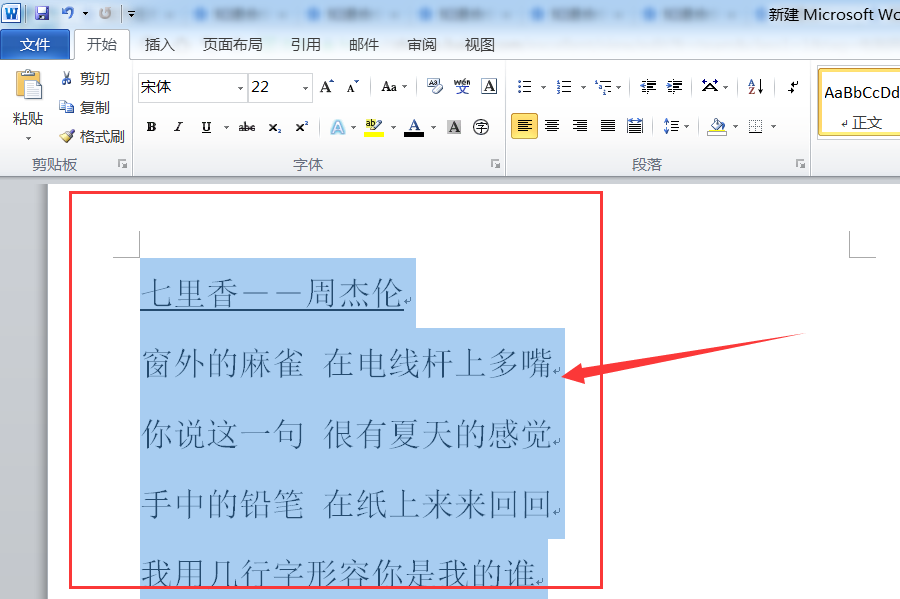Screen dimensions: 900x599
Task: Switch to the 视图 ribbon tab
Action: tap(479, 44)
